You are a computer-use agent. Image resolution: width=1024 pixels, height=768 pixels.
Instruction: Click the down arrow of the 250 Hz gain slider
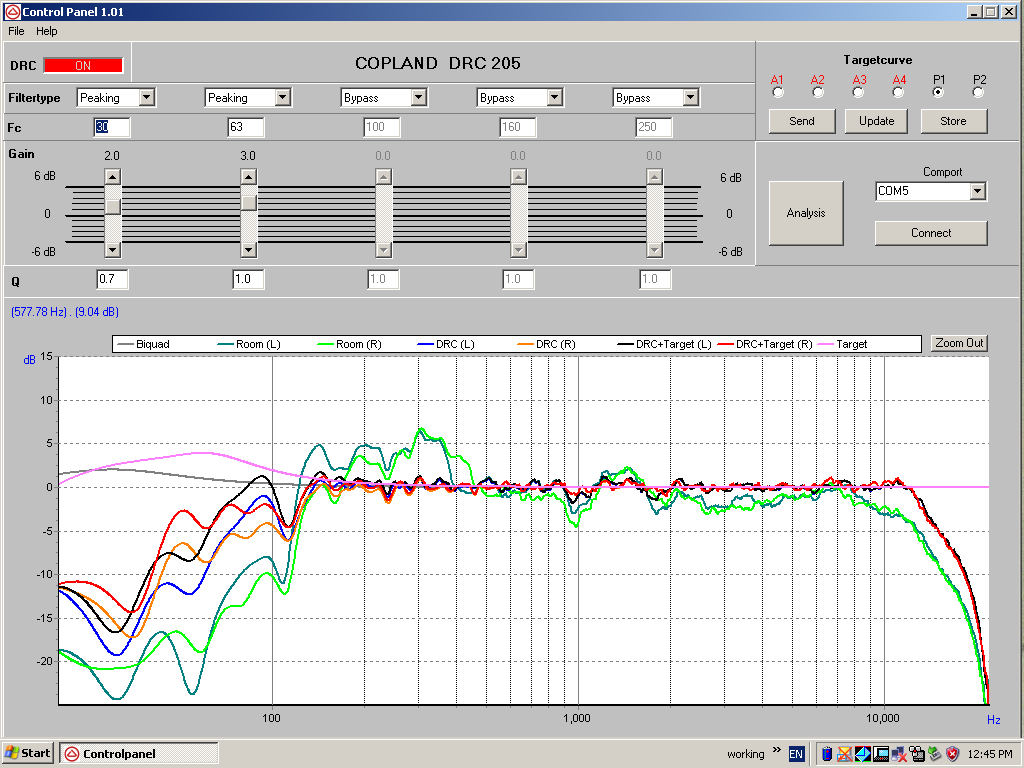coord(654,249)
